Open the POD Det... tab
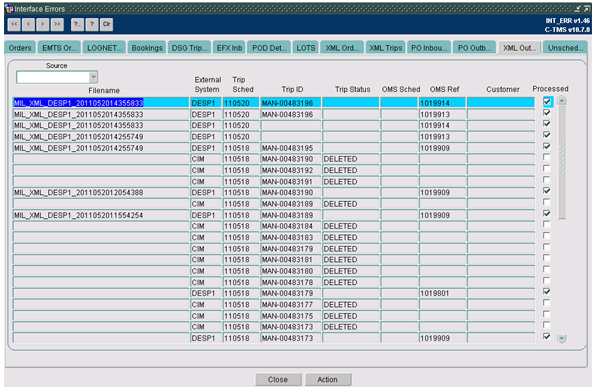This screenshot has height=387, width=592. [269, 48]
